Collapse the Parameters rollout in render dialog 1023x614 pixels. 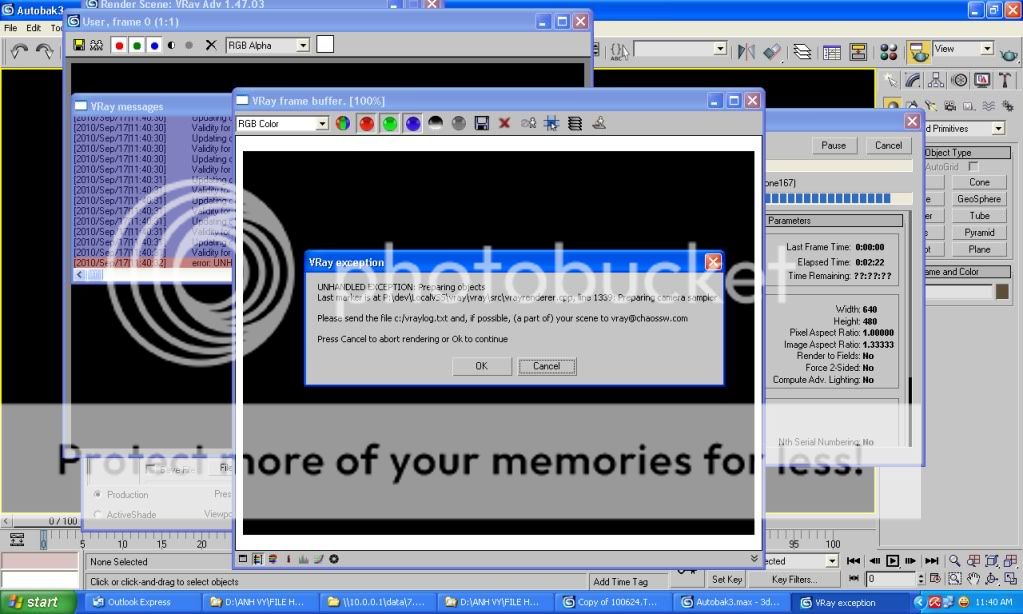(x=834, y=221)
